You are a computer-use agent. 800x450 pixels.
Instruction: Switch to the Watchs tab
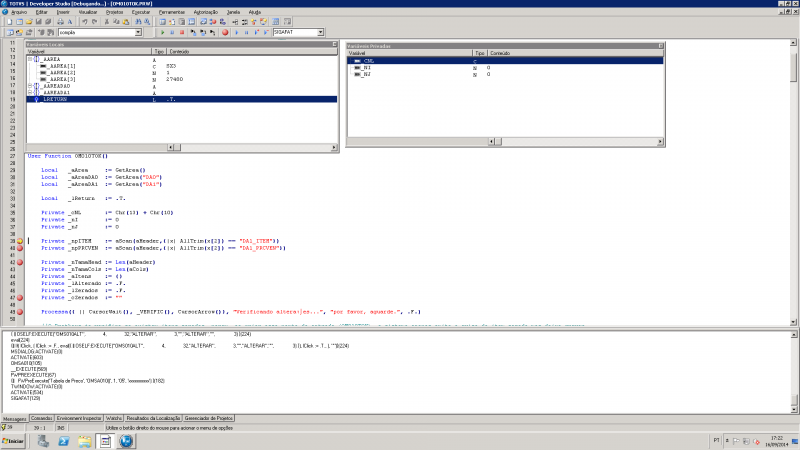[114, 418]
